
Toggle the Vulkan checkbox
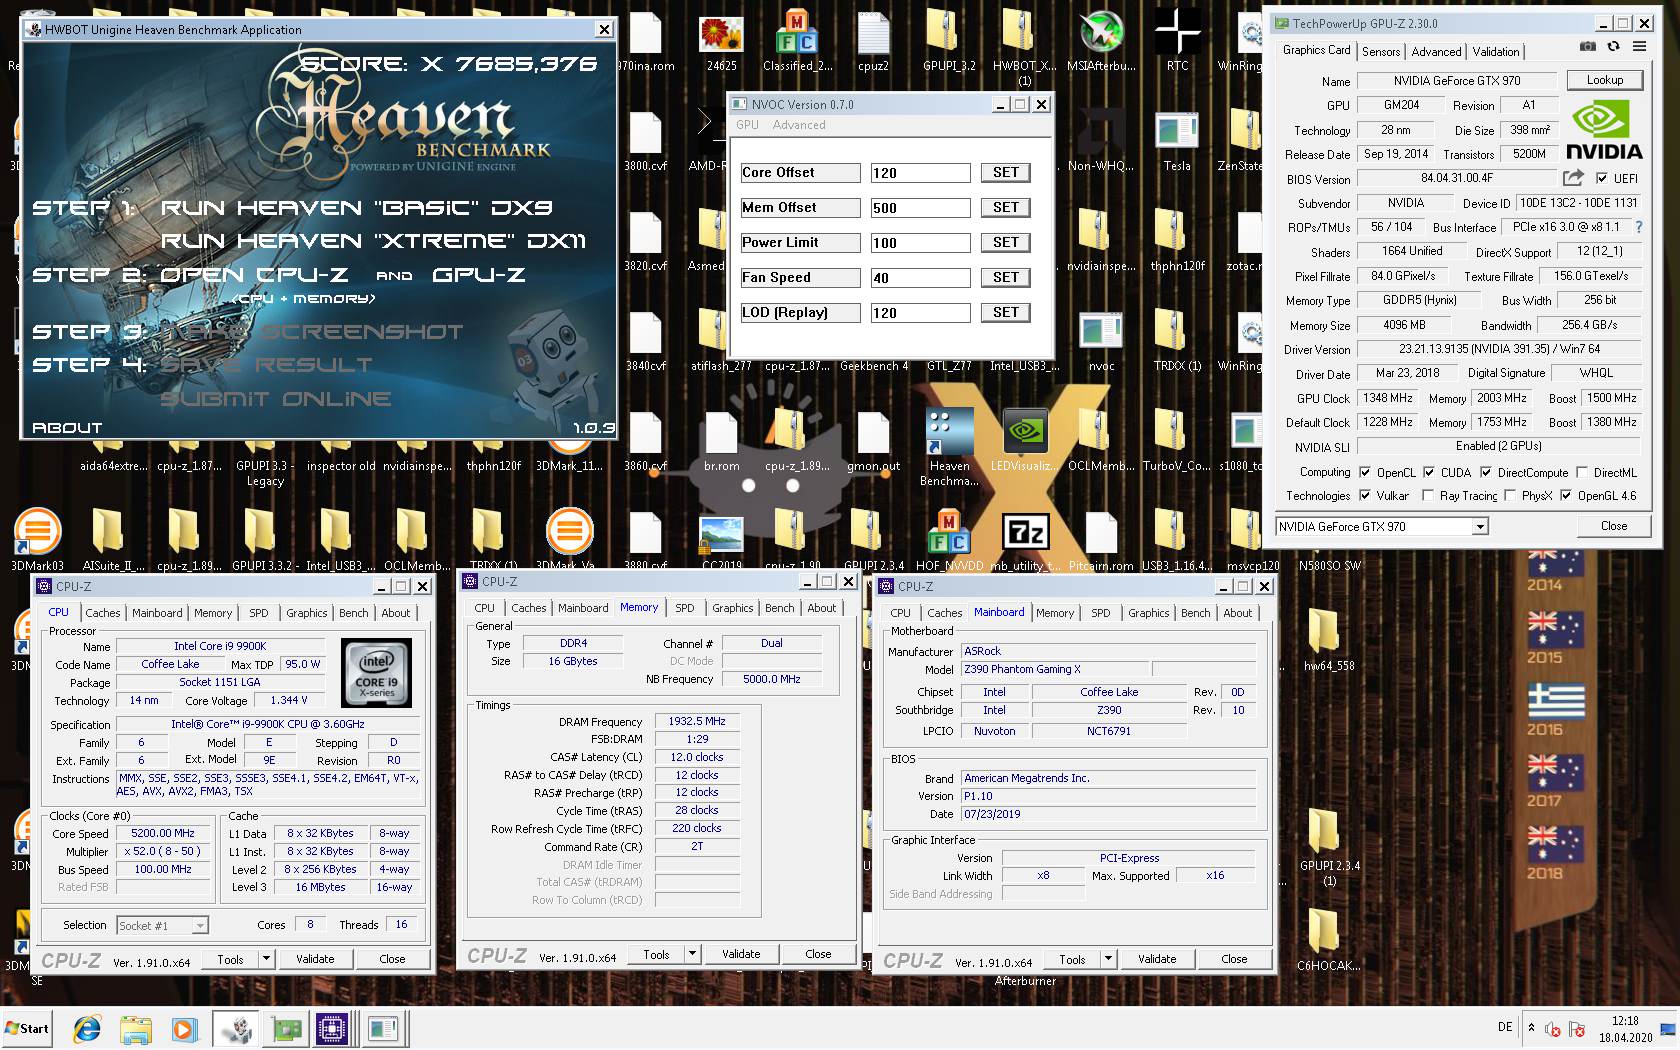[1365, 496]
